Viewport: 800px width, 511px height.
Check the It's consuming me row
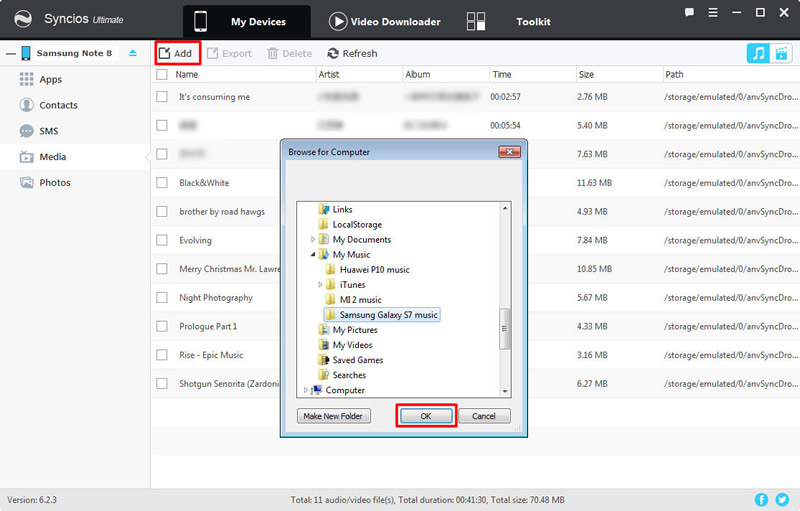(162, 96)
